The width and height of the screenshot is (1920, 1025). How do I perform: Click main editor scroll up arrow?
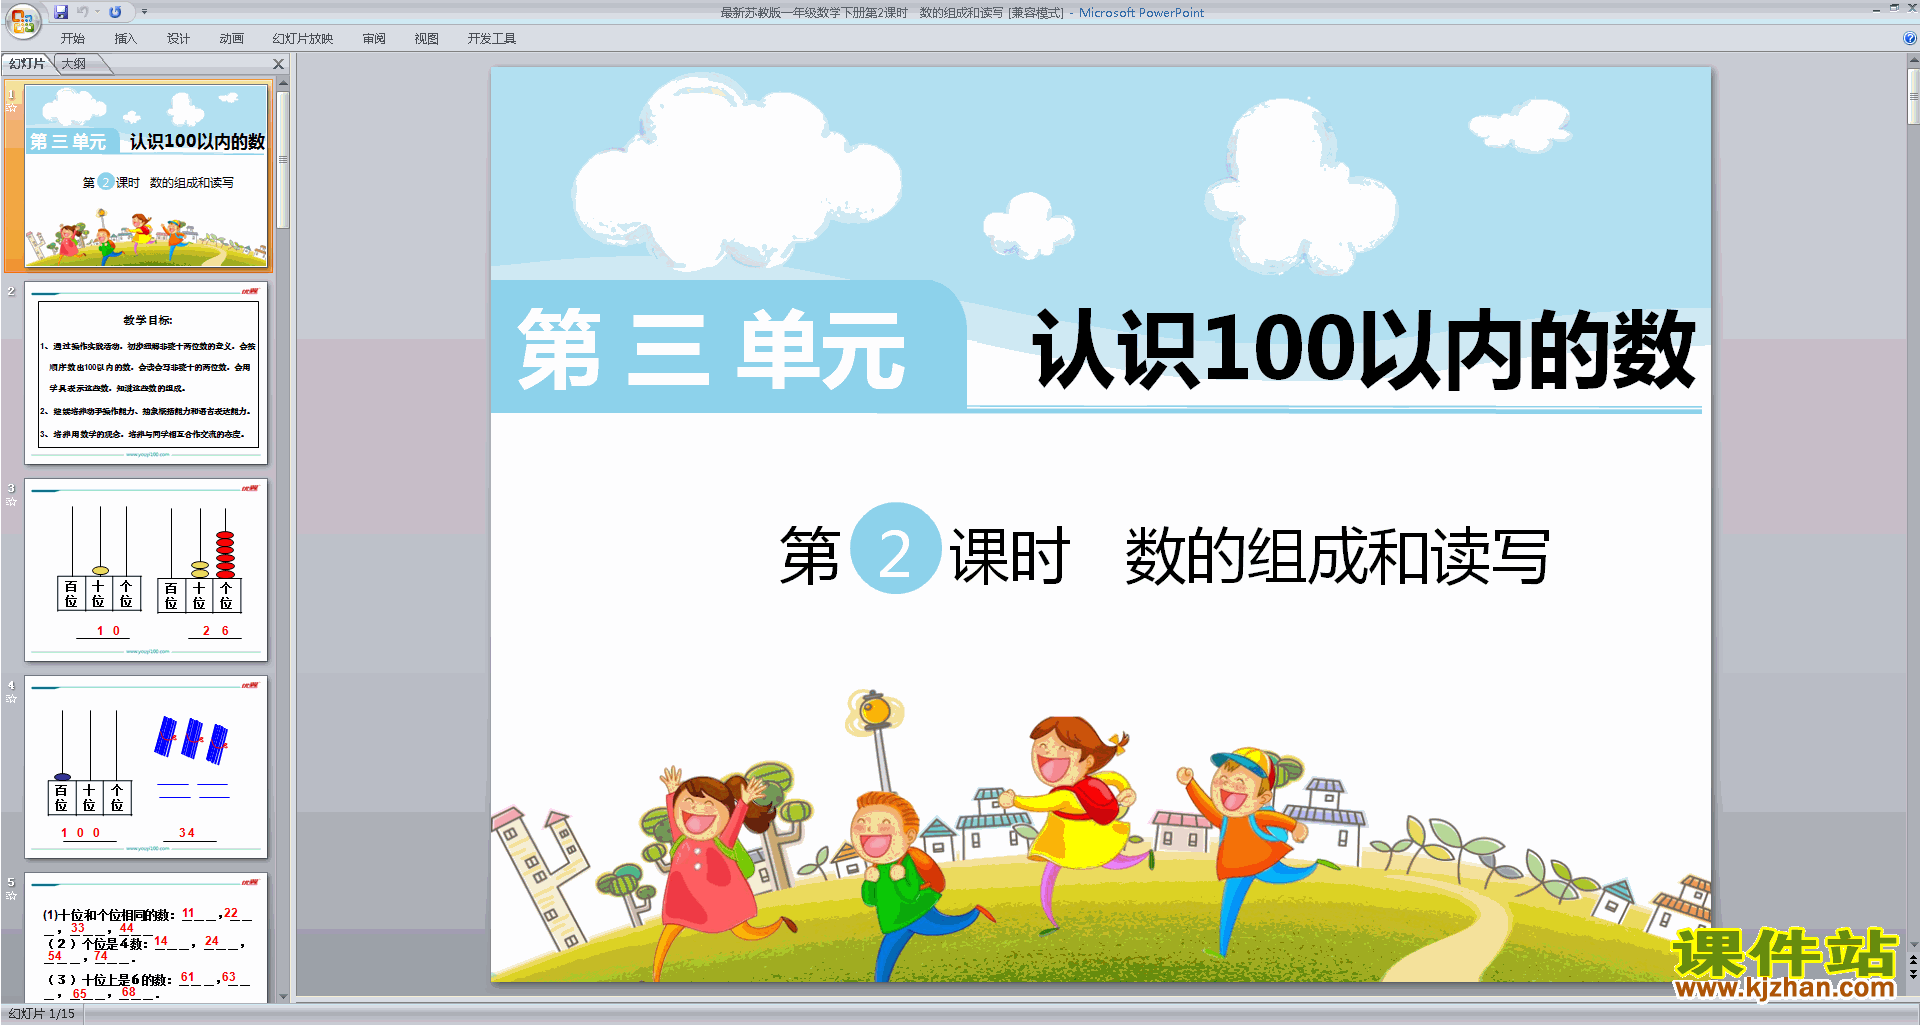(1913, 61)
